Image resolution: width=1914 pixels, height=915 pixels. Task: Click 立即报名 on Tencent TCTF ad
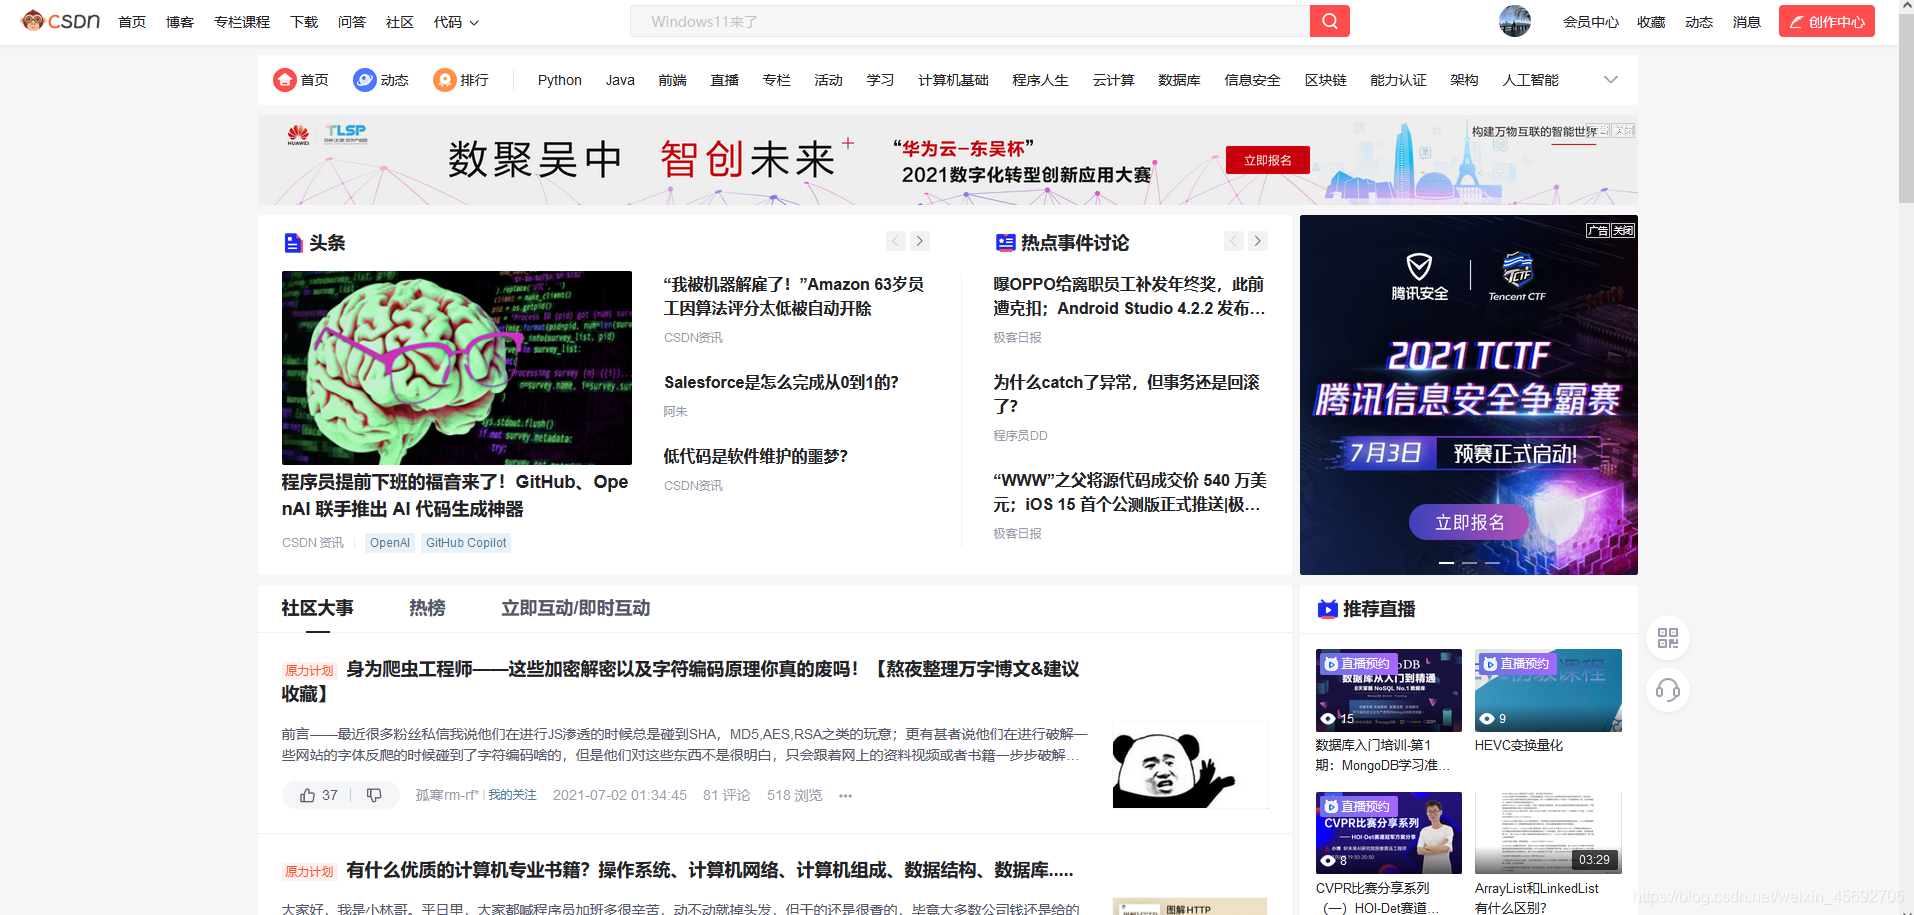tap(1469, 522)
